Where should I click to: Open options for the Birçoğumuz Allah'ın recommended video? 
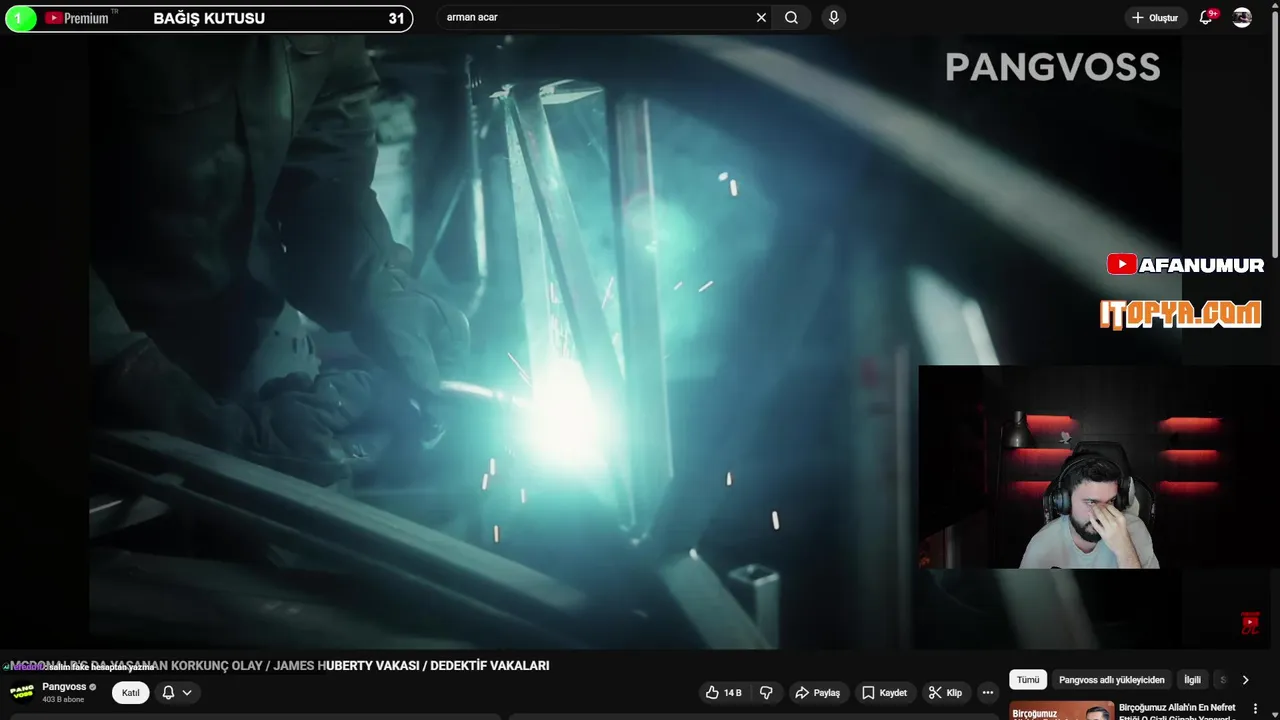coord(1255,708)
